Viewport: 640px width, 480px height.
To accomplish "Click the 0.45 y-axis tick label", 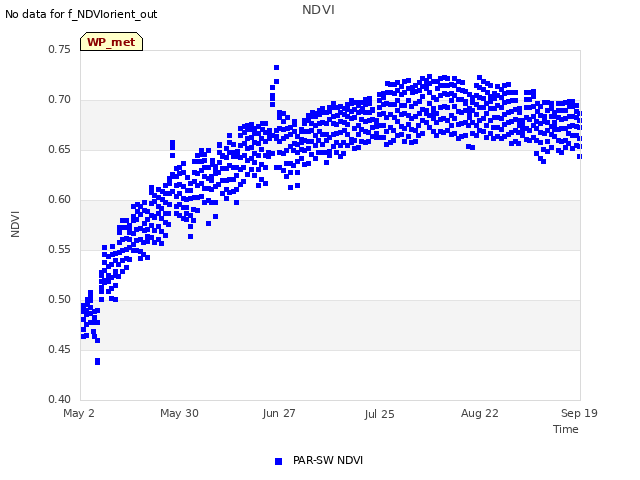I will [59, 349].
